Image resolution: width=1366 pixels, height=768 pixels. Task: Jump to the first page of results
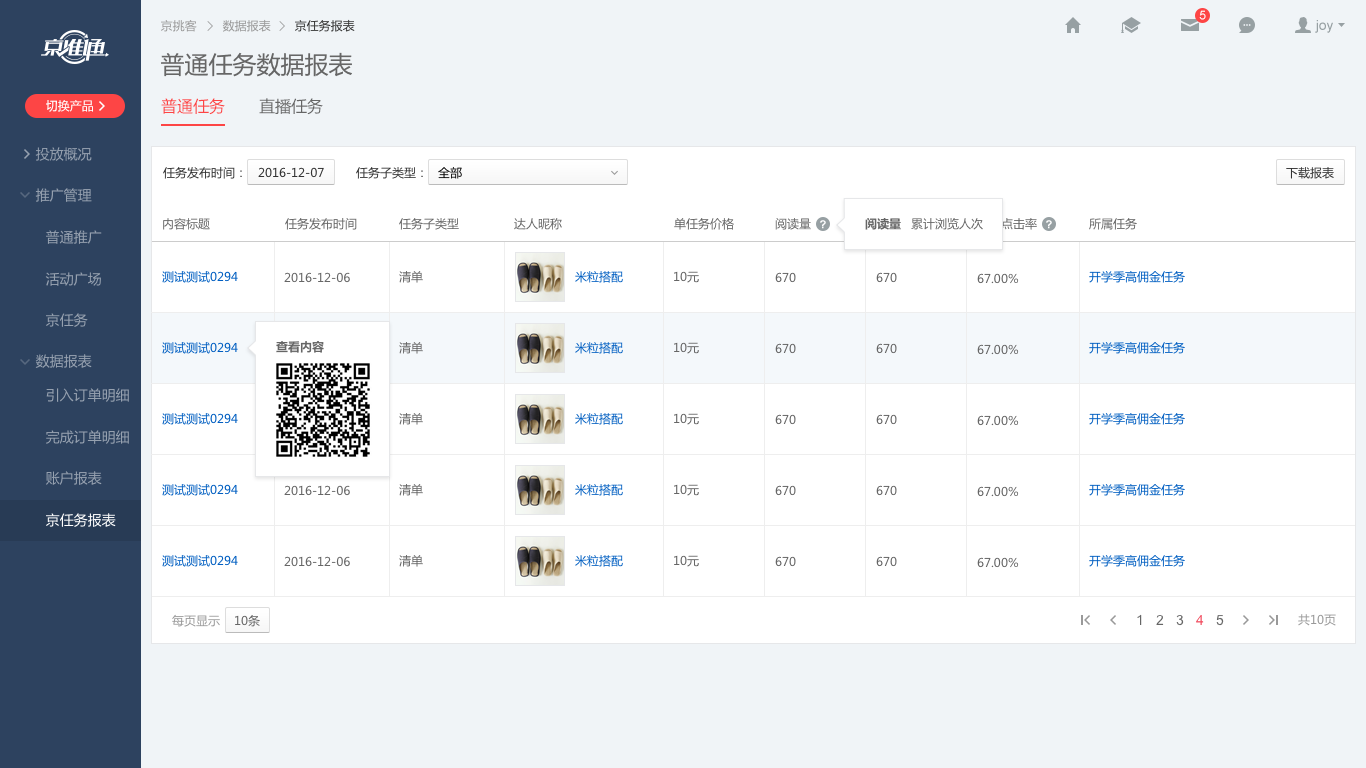tap(1085, 620)
